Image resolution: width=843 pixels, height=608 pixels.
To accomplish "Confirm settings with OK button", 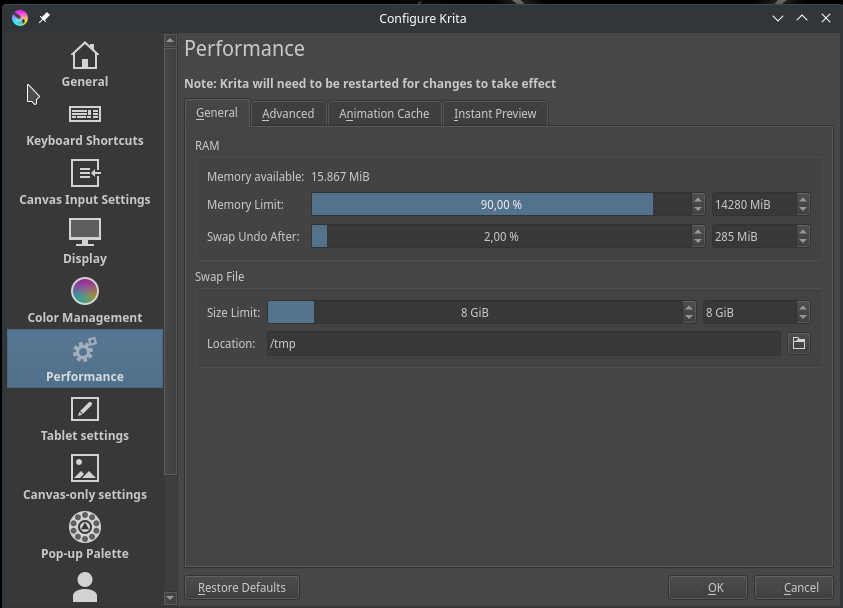I will click(715, 587).
